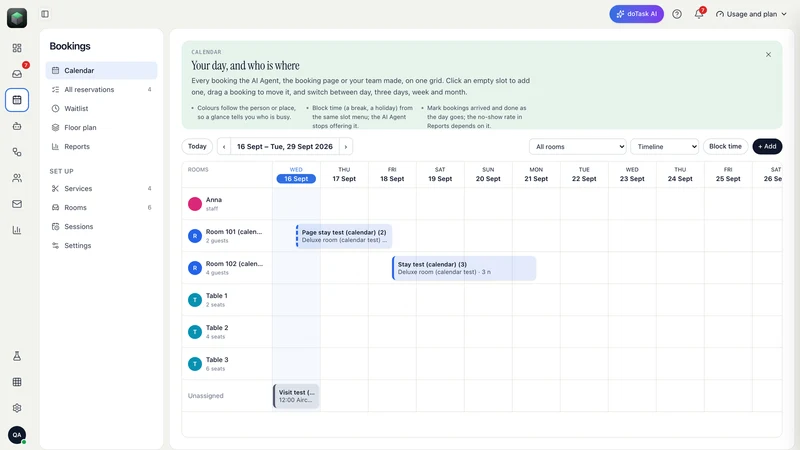Go to previous date range arrow
This screenshot has width=800, height=450.
pyautogui.click(x=223, y=146)
